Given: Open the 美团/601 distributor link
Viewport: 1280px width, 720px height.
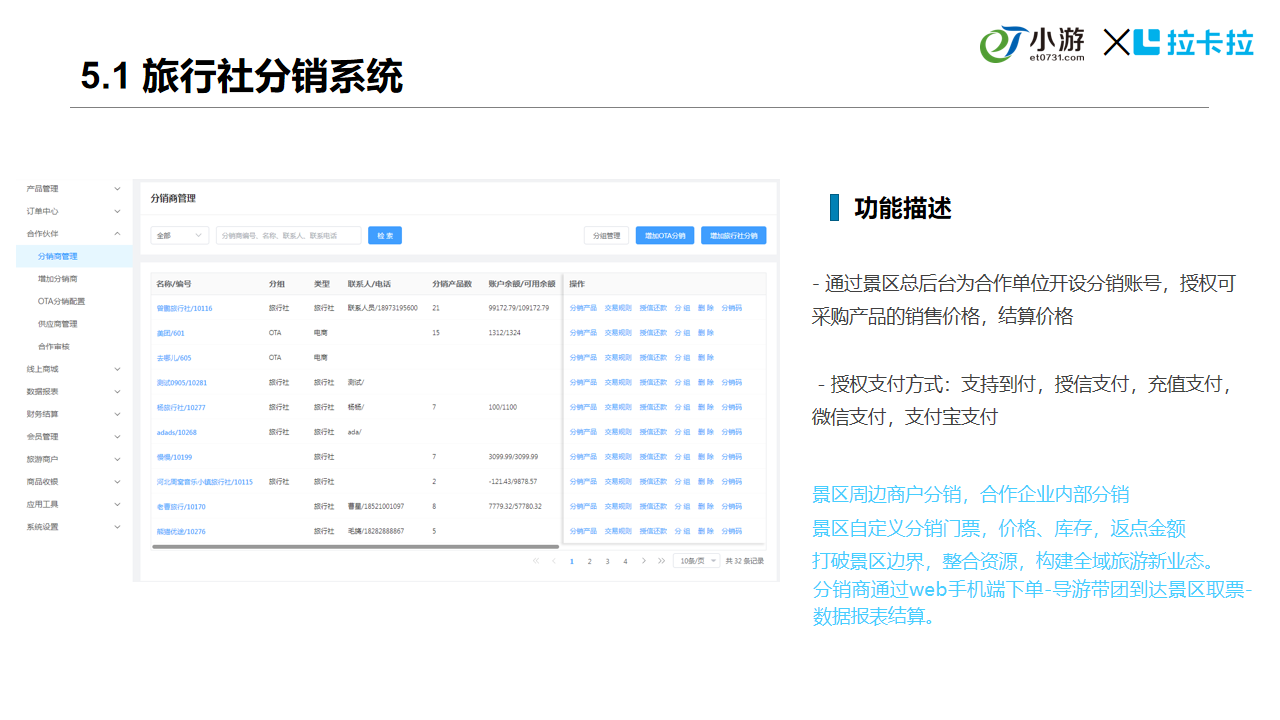Looking at the screenshot, I should [171, 333].
